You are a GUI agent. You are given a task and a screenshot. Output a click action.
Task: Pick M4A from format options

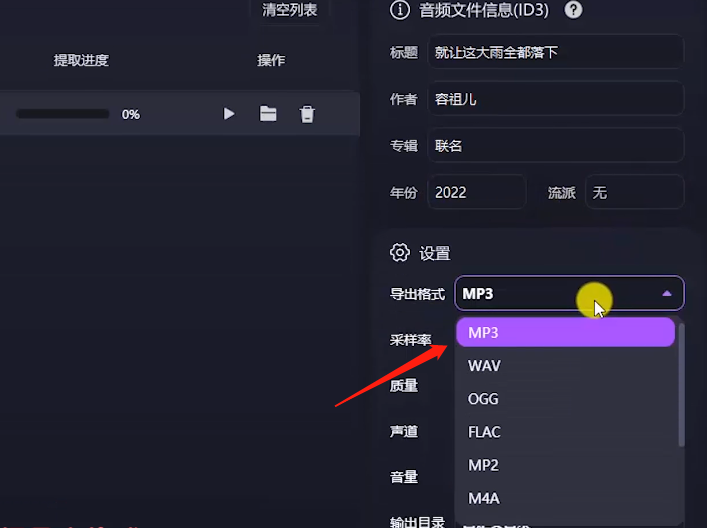[x=565, y=498]
